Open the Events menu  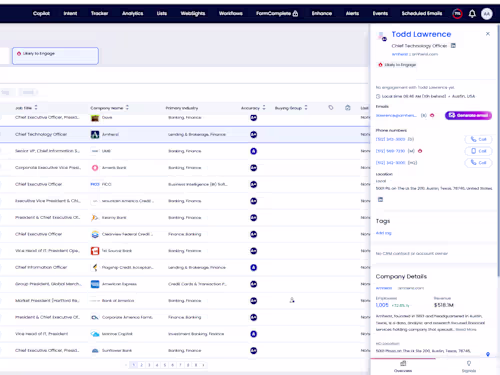(x=380, y=13)
